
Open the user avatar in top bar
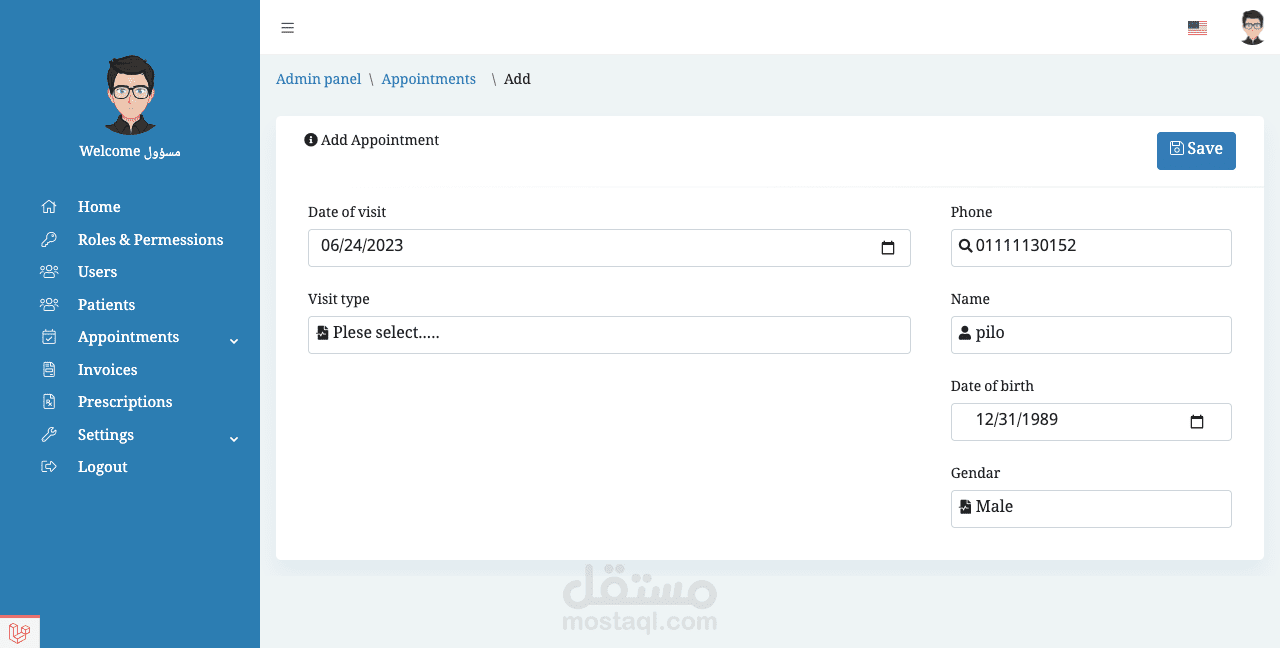1253,27
